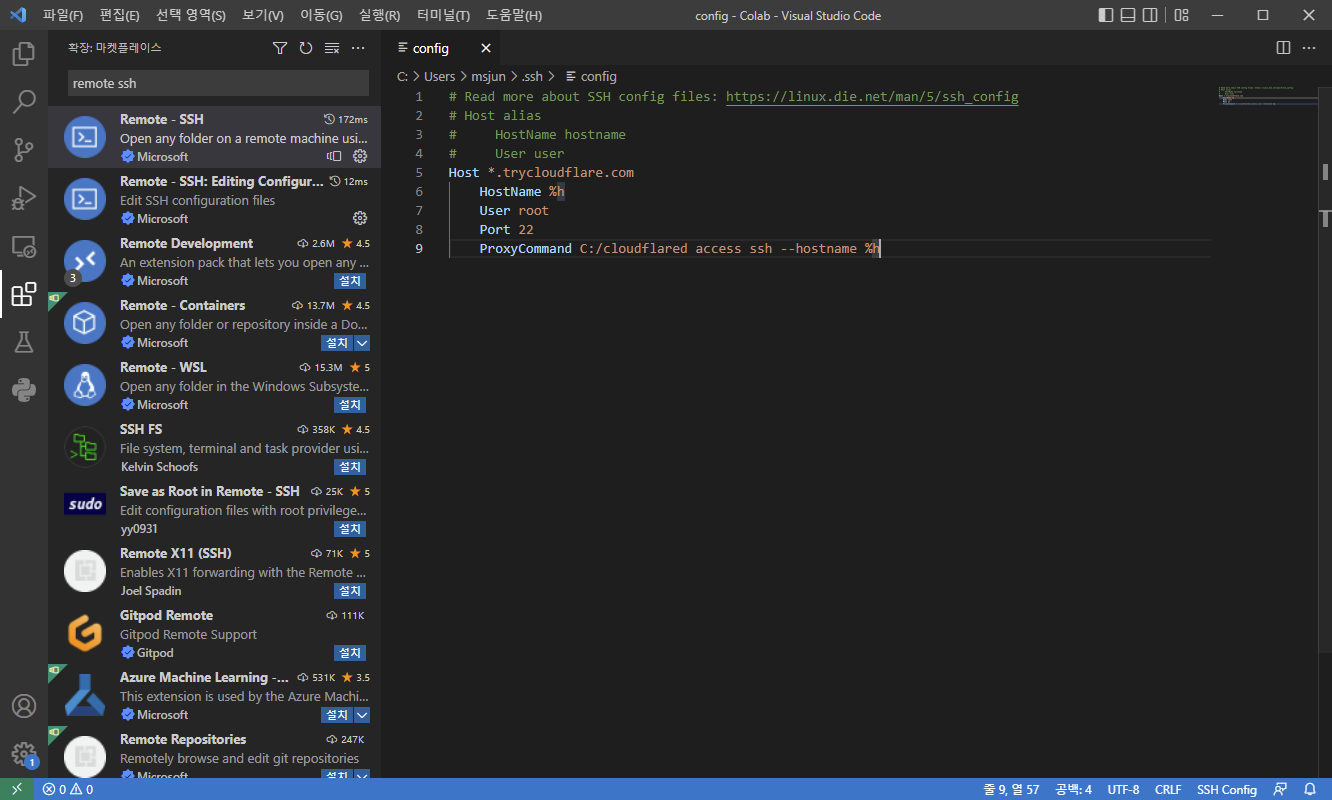This screenshot has height=800, width=1332.
Task: Install Save as Root in Remote - SSH
Action: 350,529
